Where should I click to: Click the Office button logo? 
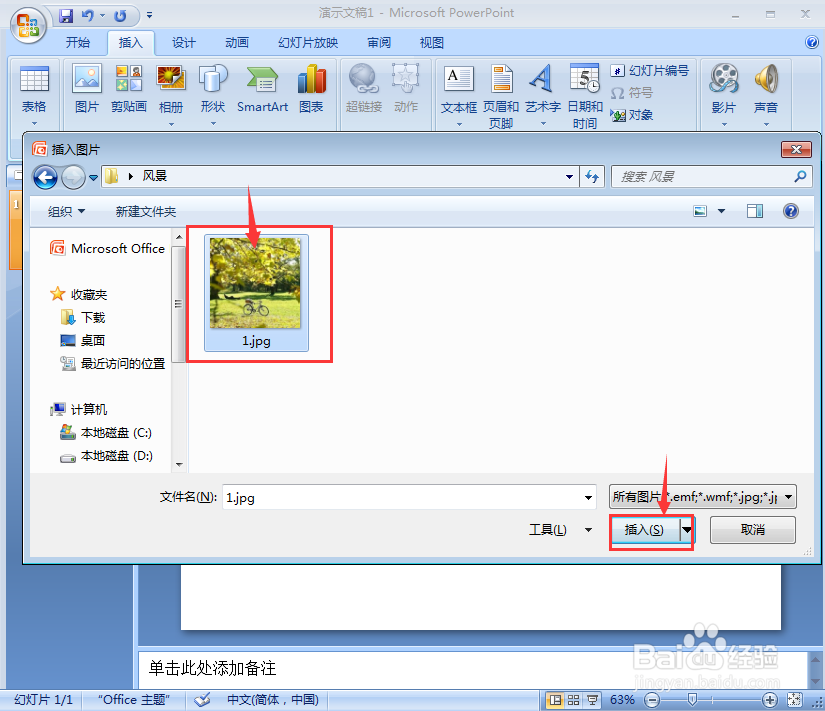pos(28,25)
